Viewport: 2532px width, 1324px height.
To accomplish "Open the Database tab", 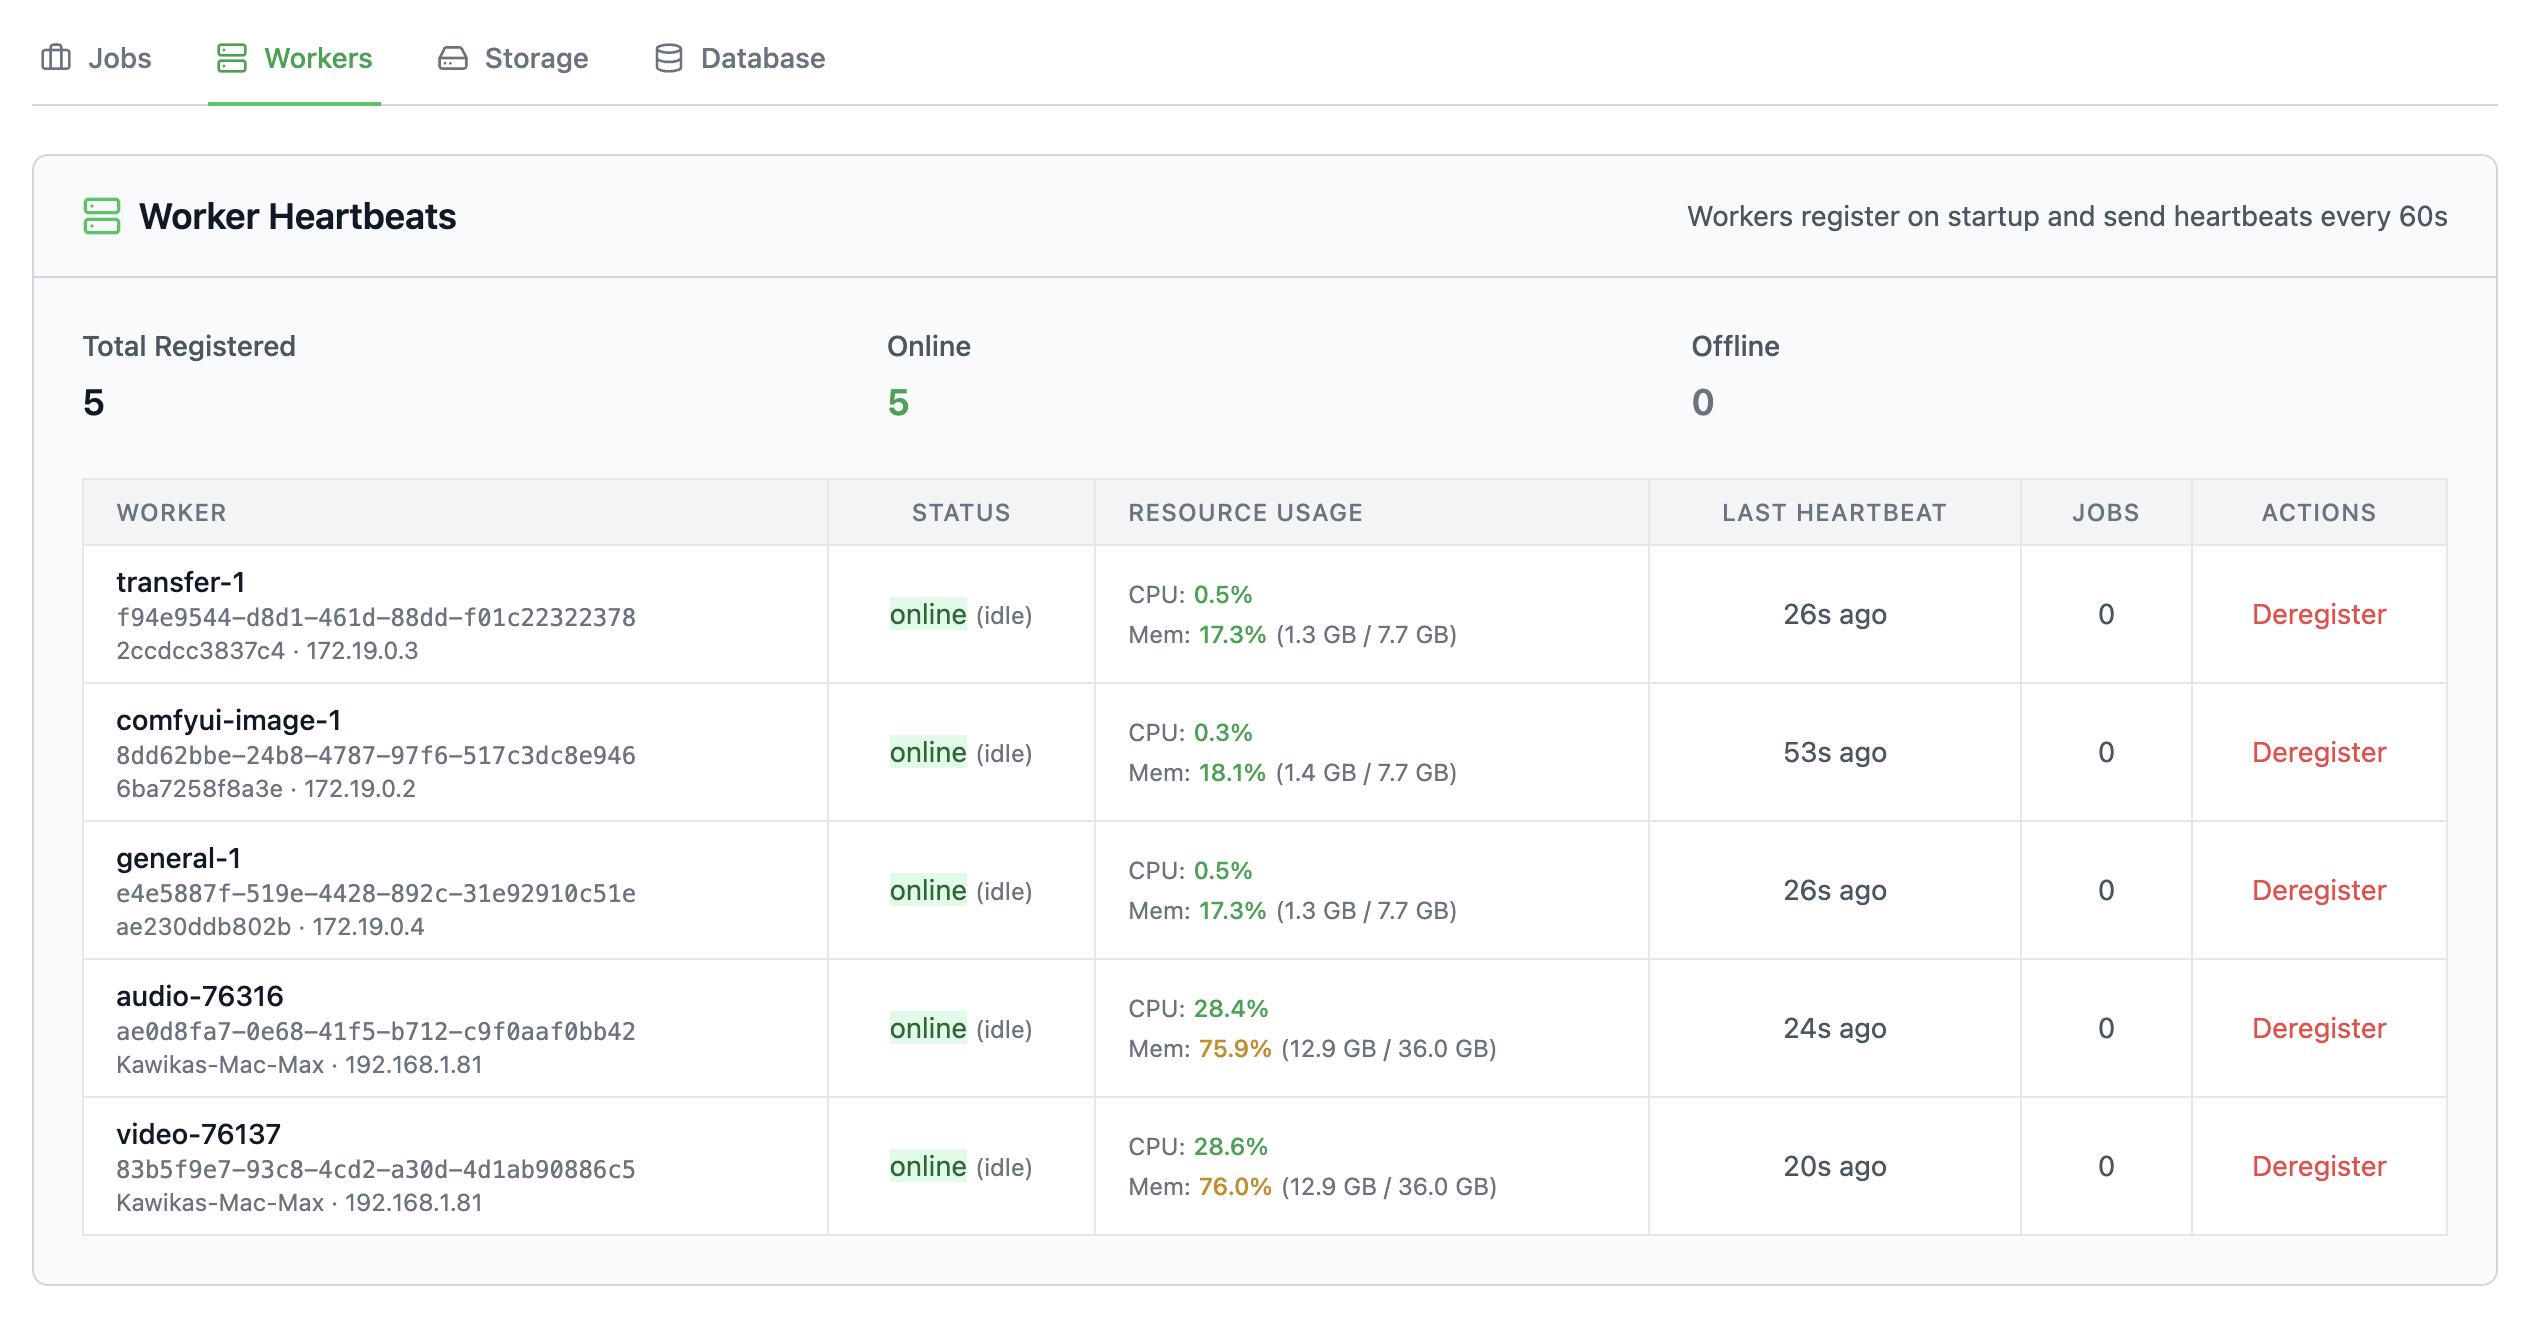I will pyautogui.click(x=762, y=58).
